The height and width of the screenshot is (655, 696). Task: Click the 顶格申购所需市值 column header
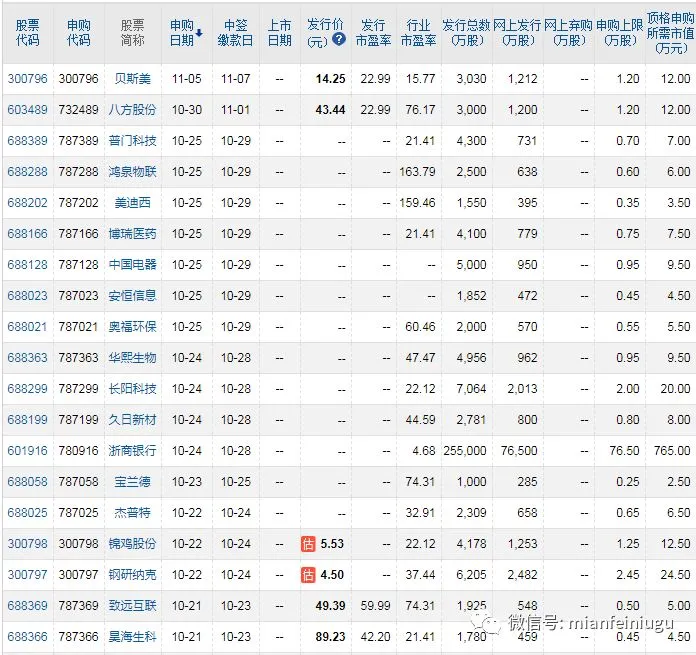click(671, 33)
